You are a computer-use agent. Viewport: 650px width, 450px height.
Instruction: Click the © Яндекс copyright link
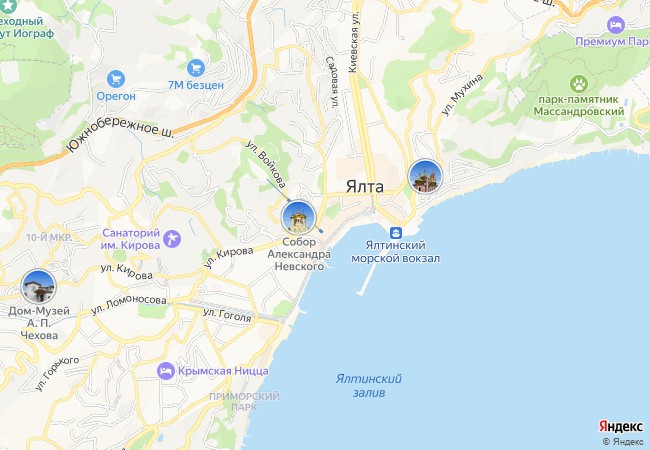click(x=623, y=442)
